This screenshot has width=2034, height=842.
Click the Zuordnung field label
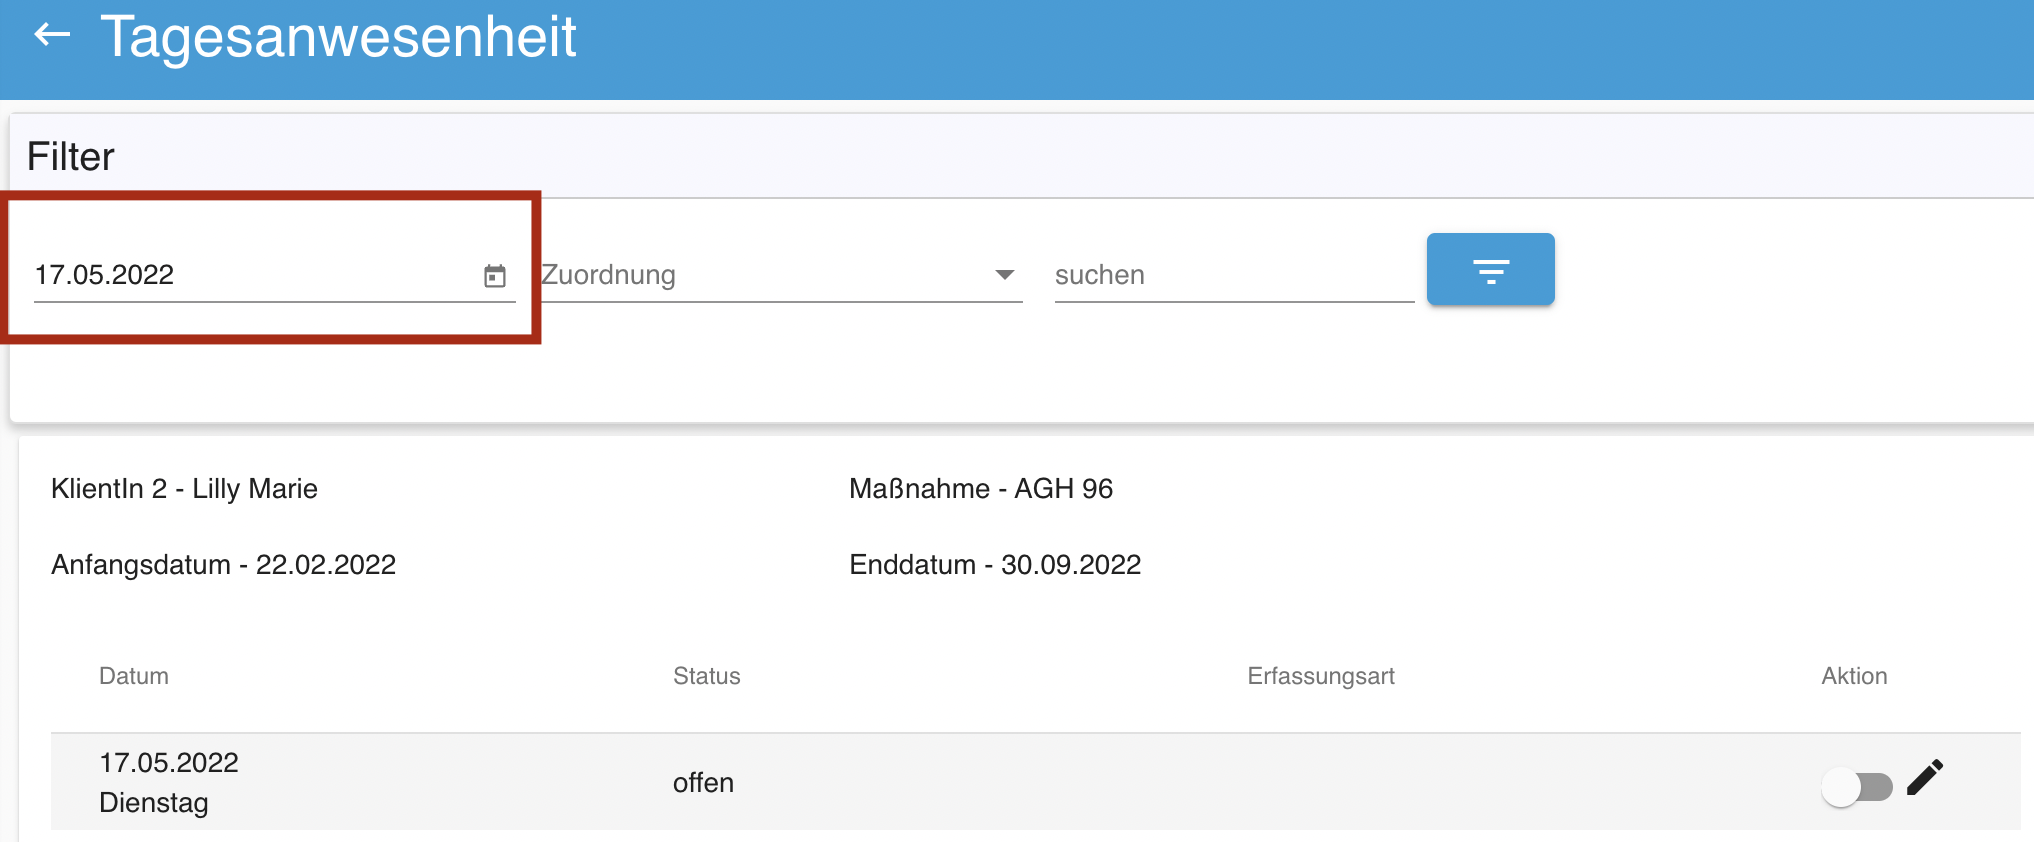click(609, 275)
